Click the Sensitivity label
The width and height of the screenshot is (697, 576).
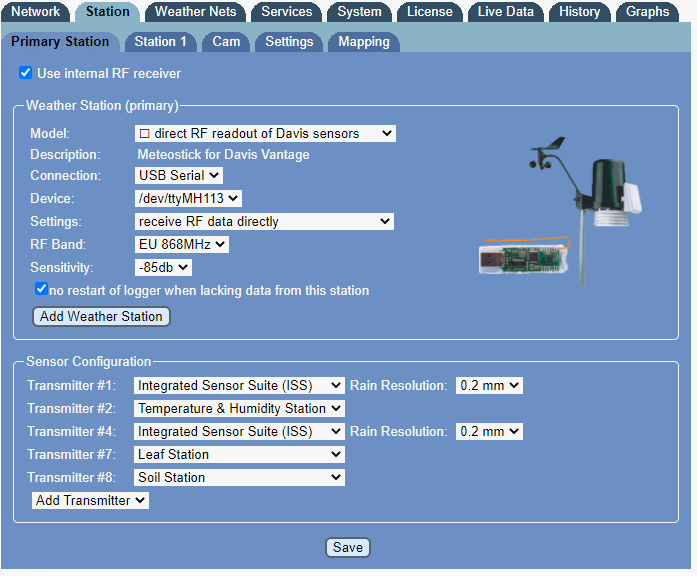pyautogui.click(x=62, y=268)
